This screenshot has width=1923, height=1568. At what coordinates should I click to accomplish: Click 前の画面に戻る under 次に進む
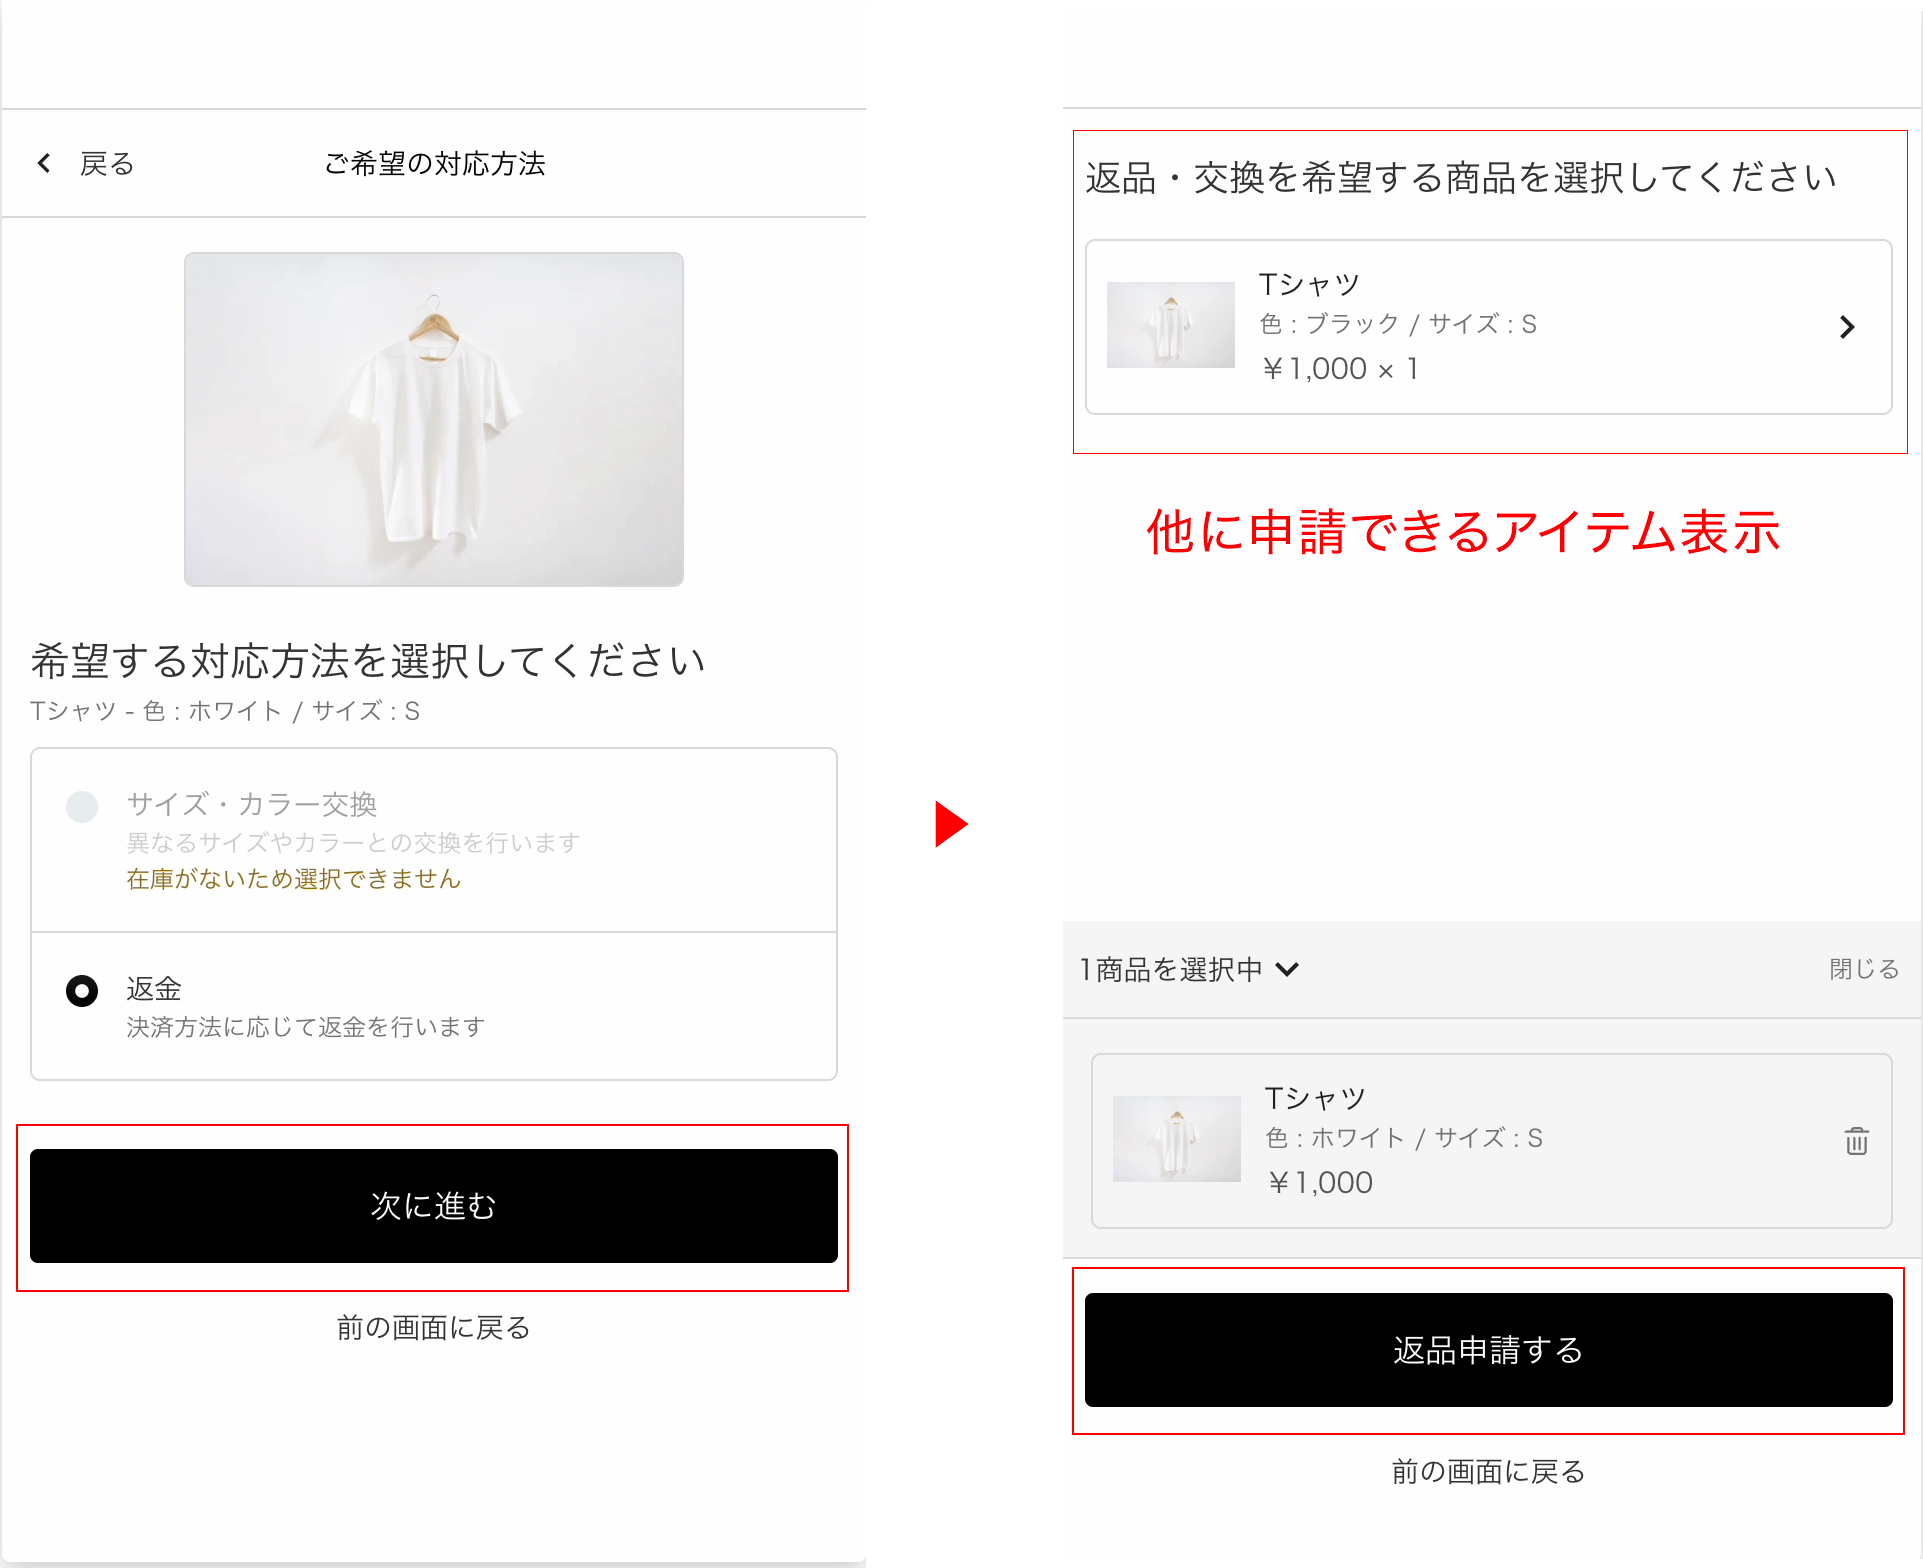(x=433, y=1327)
